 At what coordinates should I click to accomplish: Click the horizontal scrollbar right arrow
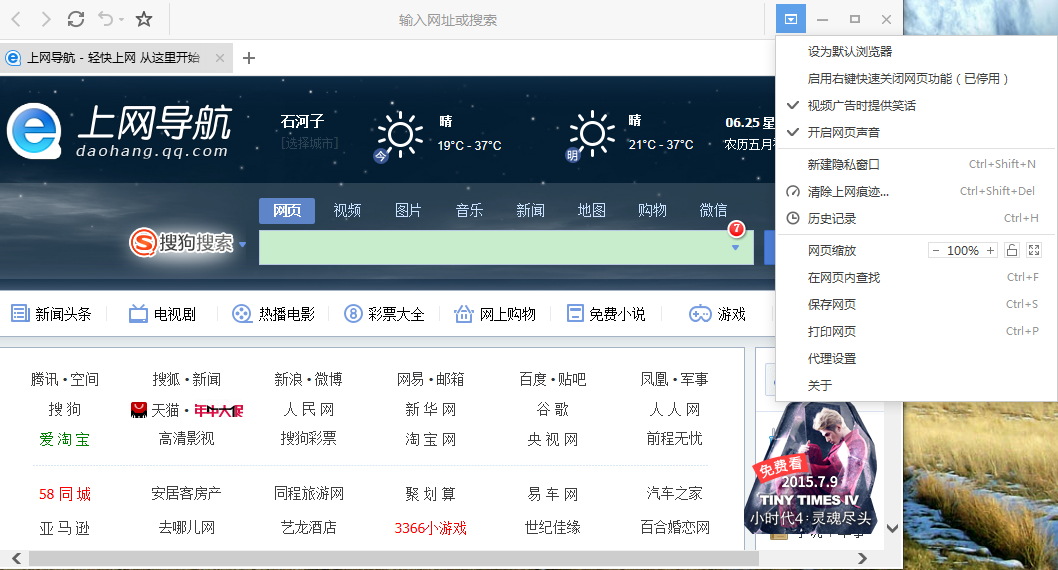[x=862, y=558]
